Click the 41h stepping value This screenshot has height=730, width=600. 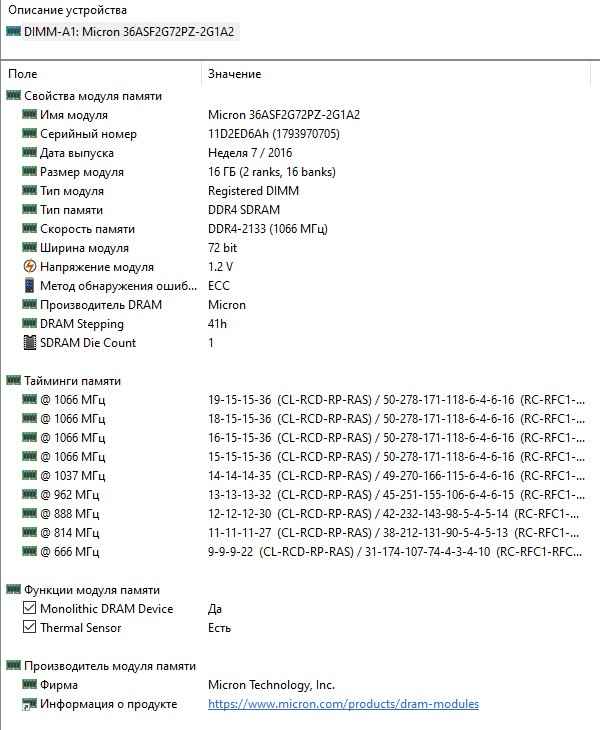click(217, 324)
